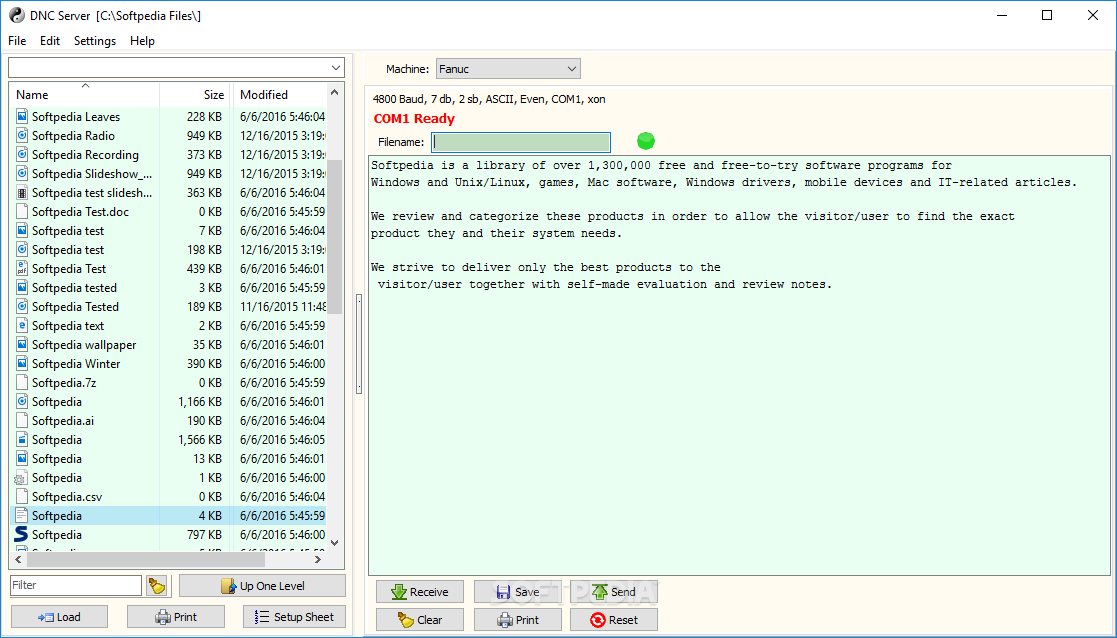This screenshot has width=1117, height=638.
Task: Click icon of Softpedia 1,166 KB file
Action: pos(21,401)
